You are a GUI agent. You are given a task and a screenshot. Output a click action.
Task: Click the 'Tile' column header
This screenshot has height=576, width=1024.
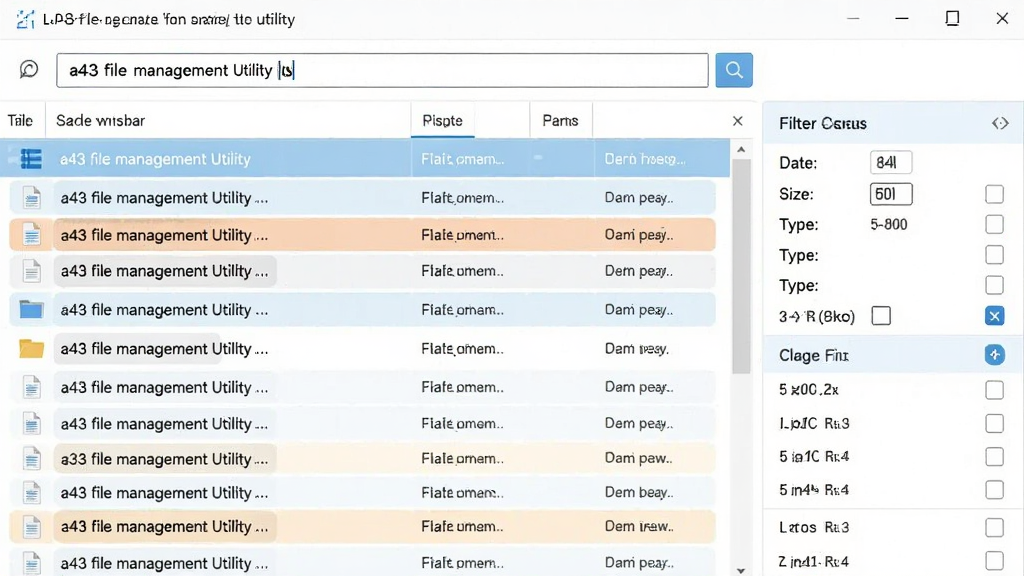pyautogui.click(x=20, y=121)
